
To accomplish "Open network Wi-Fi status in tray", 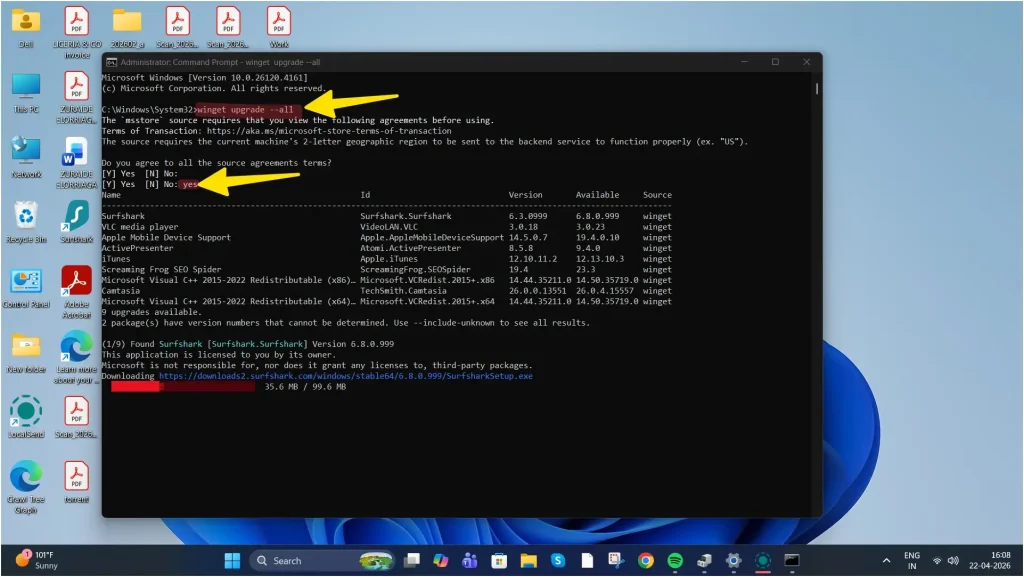I will click(937, 561).
